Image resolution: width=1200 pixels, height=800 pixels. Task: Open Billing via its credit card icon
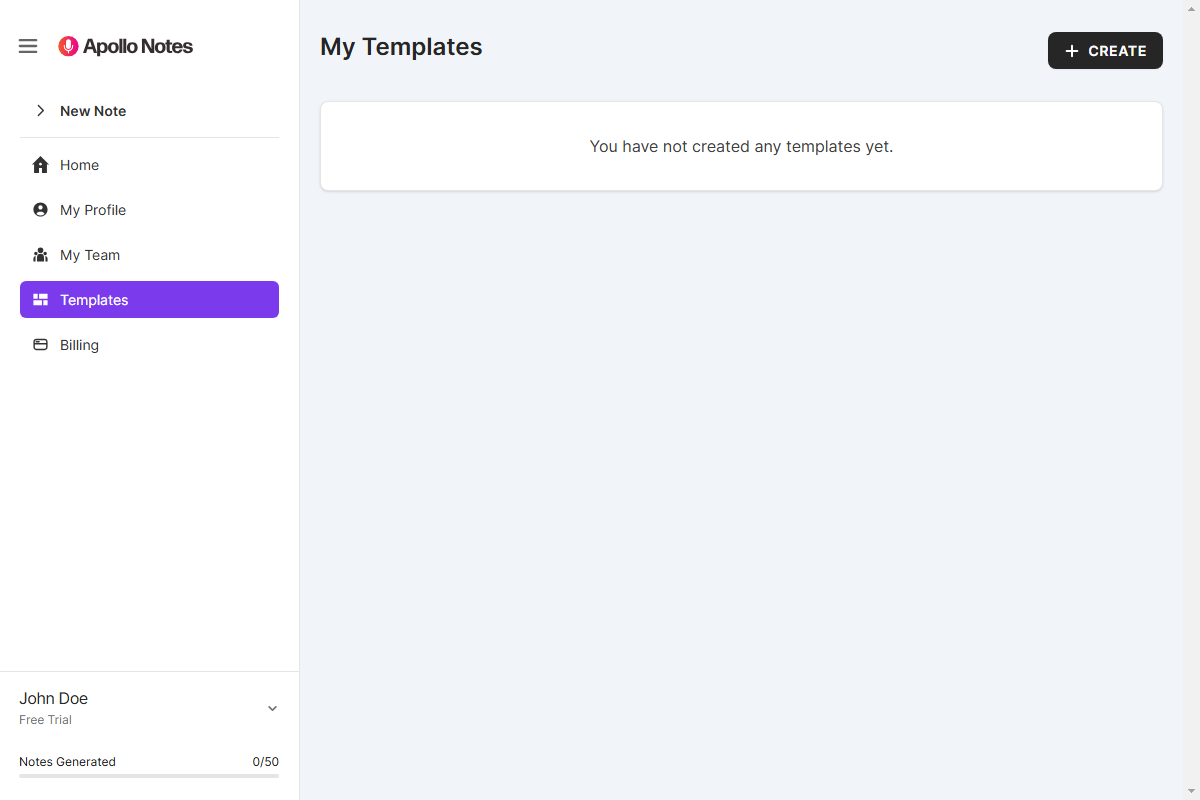(40, 344)
